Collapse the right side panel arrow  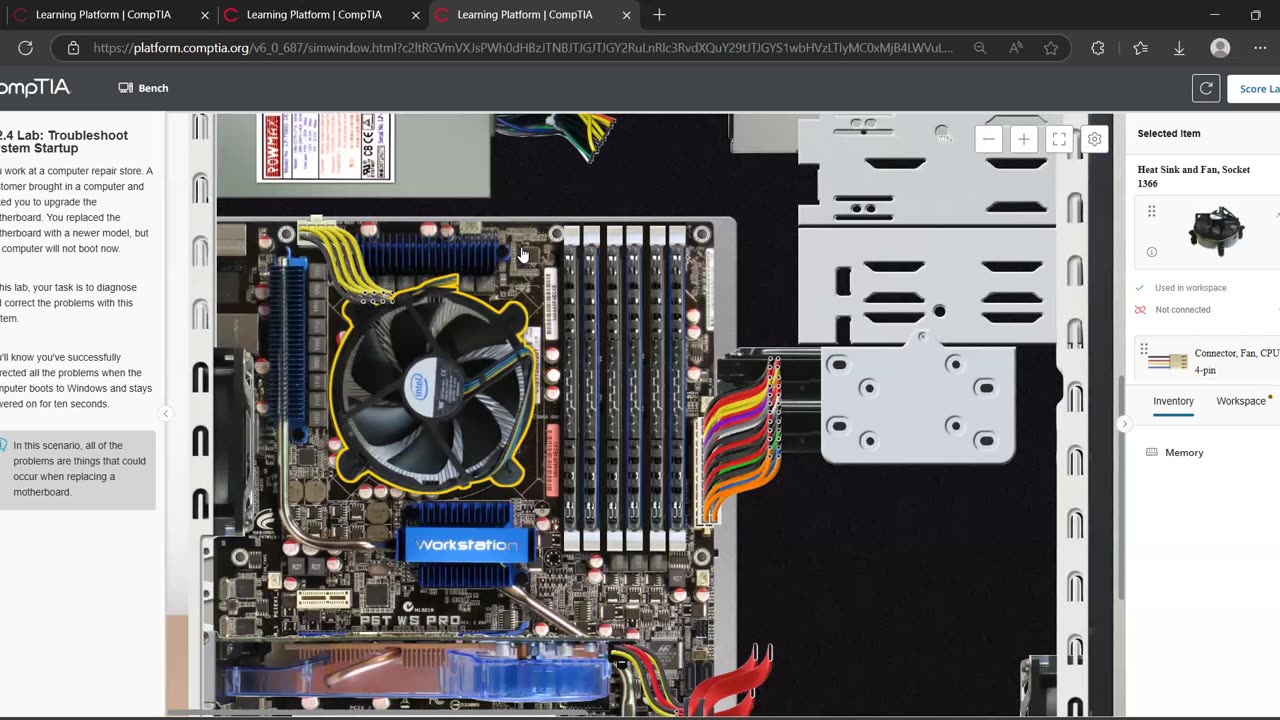coord(1123,424)
